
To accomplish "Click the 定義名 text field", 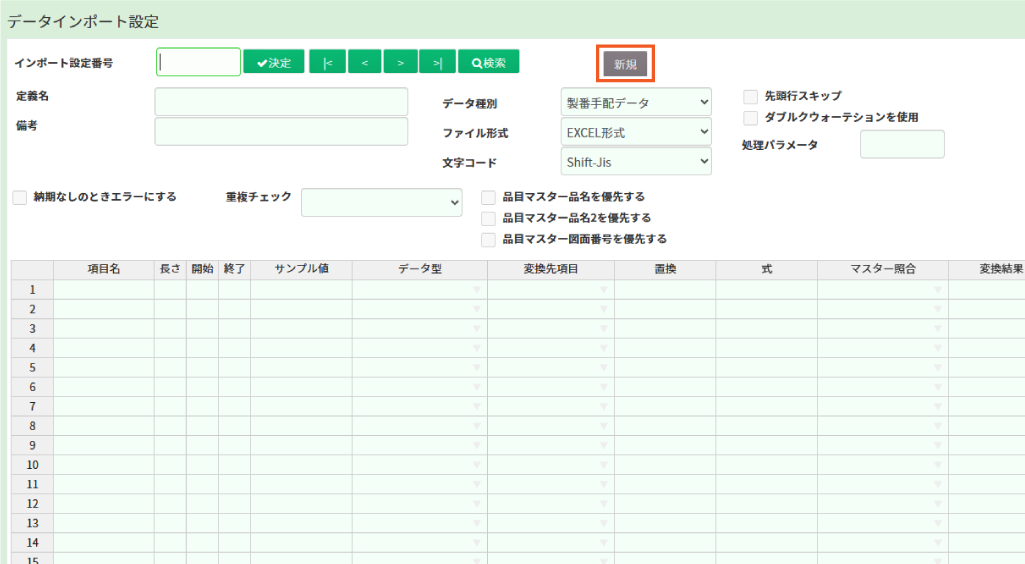I will pyautogui.click(x=281, y=102).
